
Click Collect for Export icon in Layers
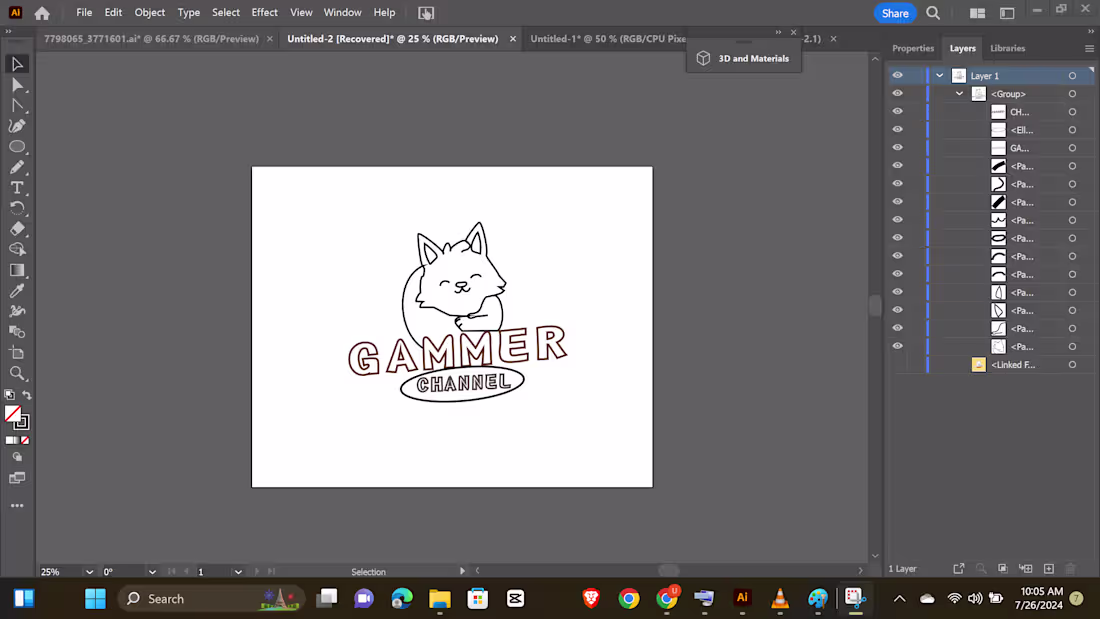pos(959,568)
